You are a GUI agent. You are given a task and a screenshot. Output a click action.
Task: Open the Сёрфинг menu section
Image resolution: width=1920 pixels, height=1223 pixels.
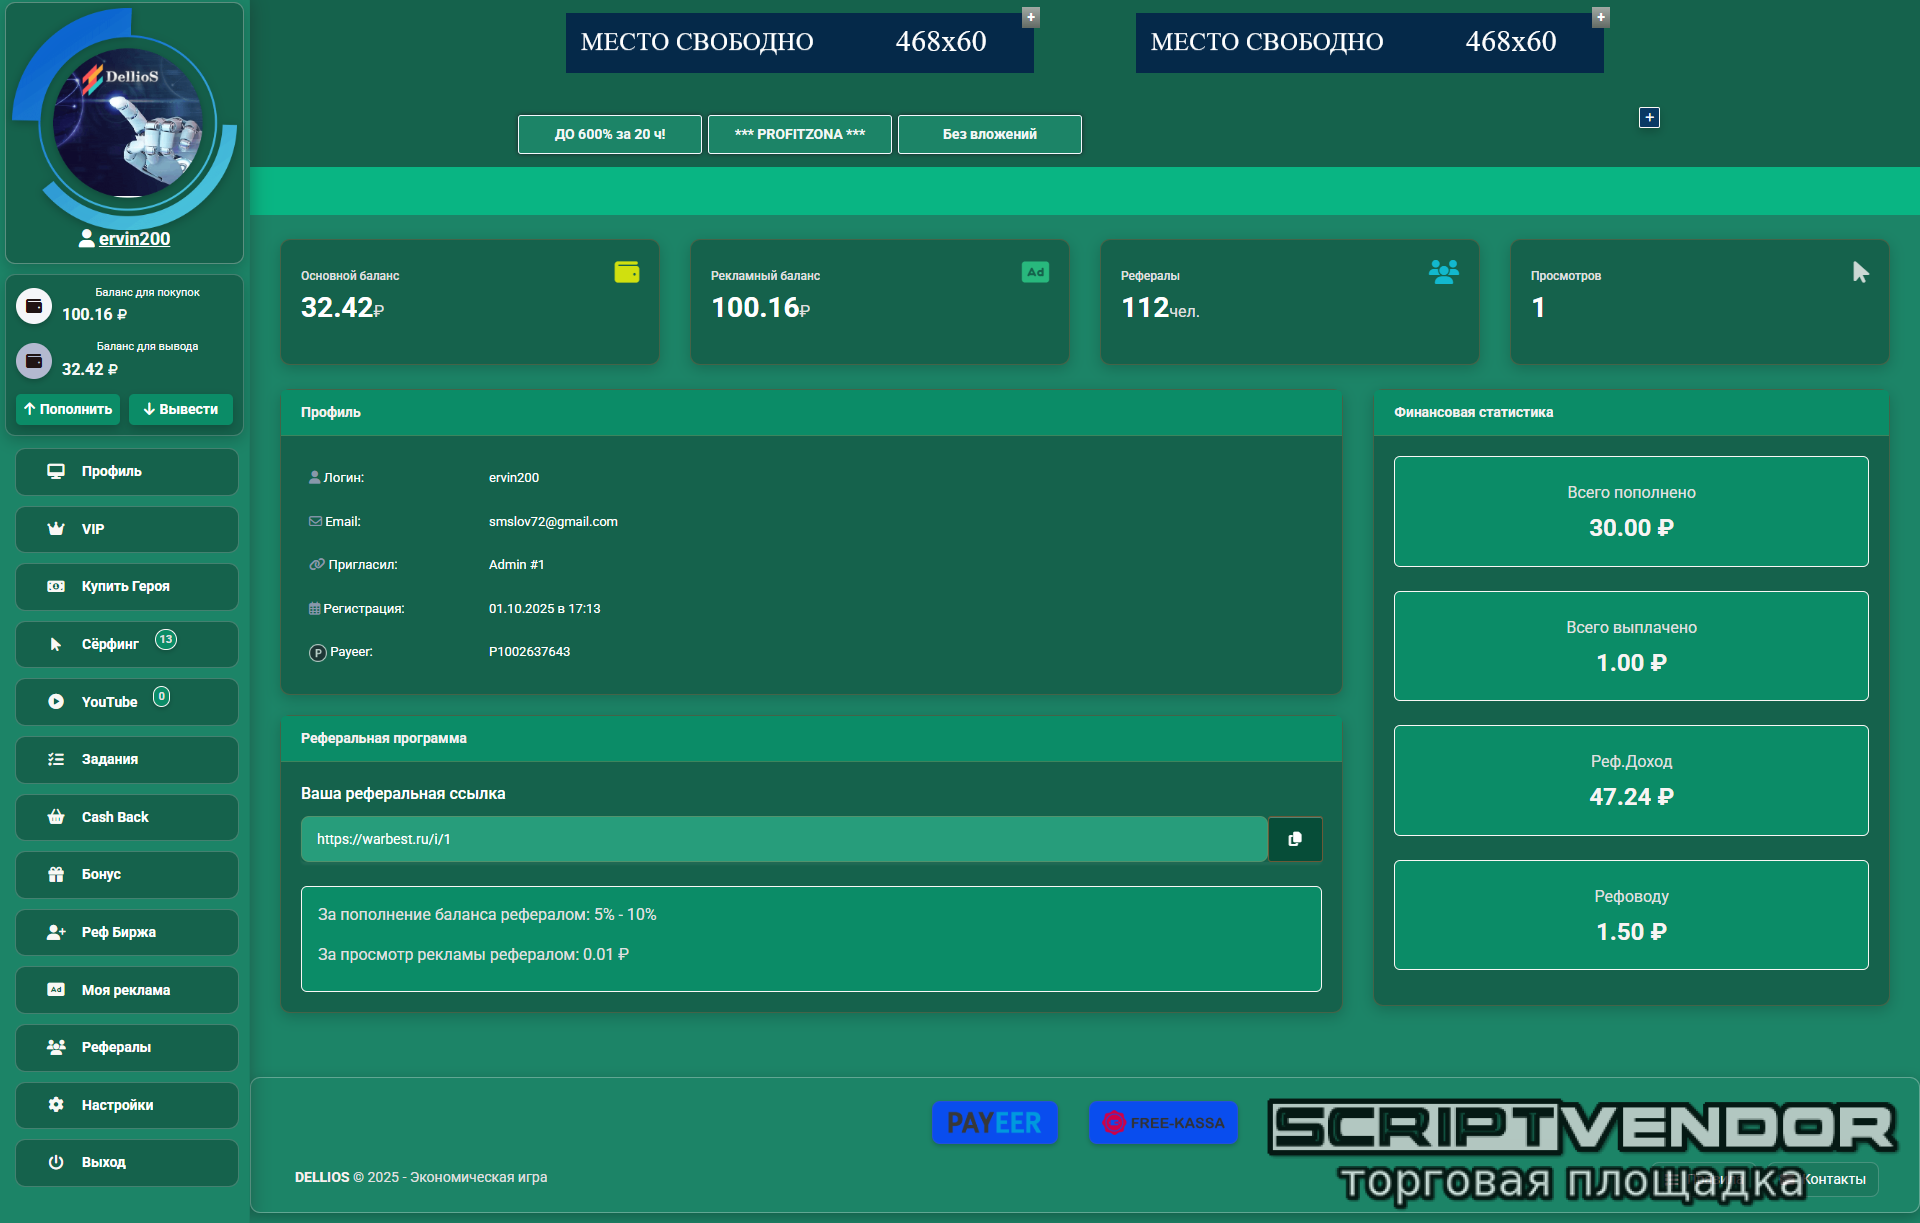pyautogui.click(x=127, y=644)
